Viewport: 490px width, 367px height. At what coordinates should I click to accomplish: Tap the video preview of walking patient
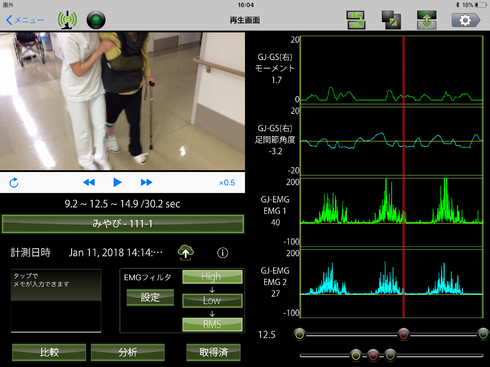click(122, 101)
